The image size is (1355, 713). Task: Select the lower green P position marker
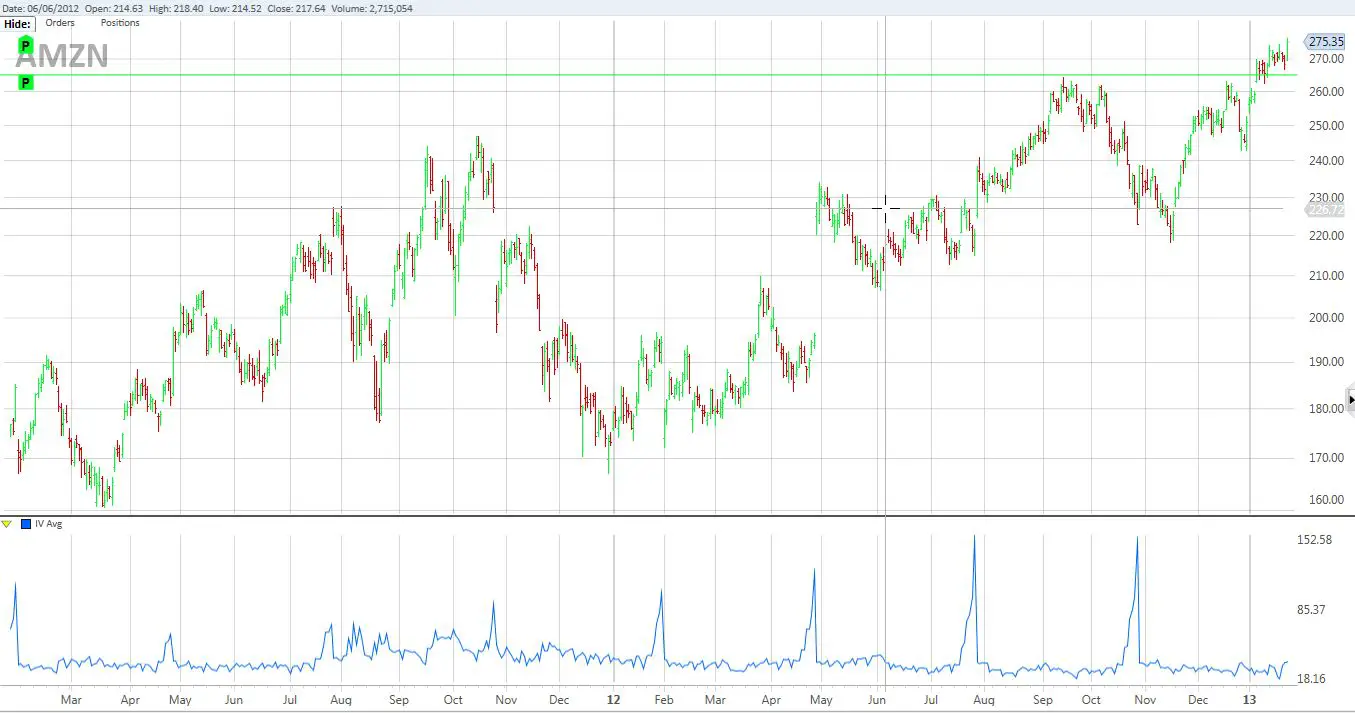(25, 83)
